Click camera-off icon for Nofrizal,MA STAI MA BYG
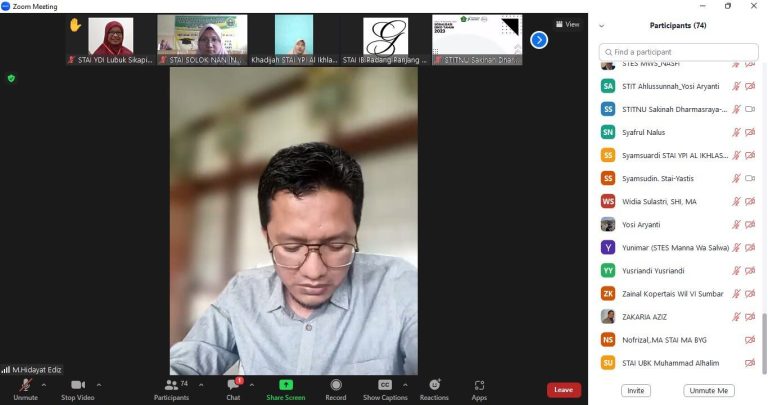 click(750, 340)
